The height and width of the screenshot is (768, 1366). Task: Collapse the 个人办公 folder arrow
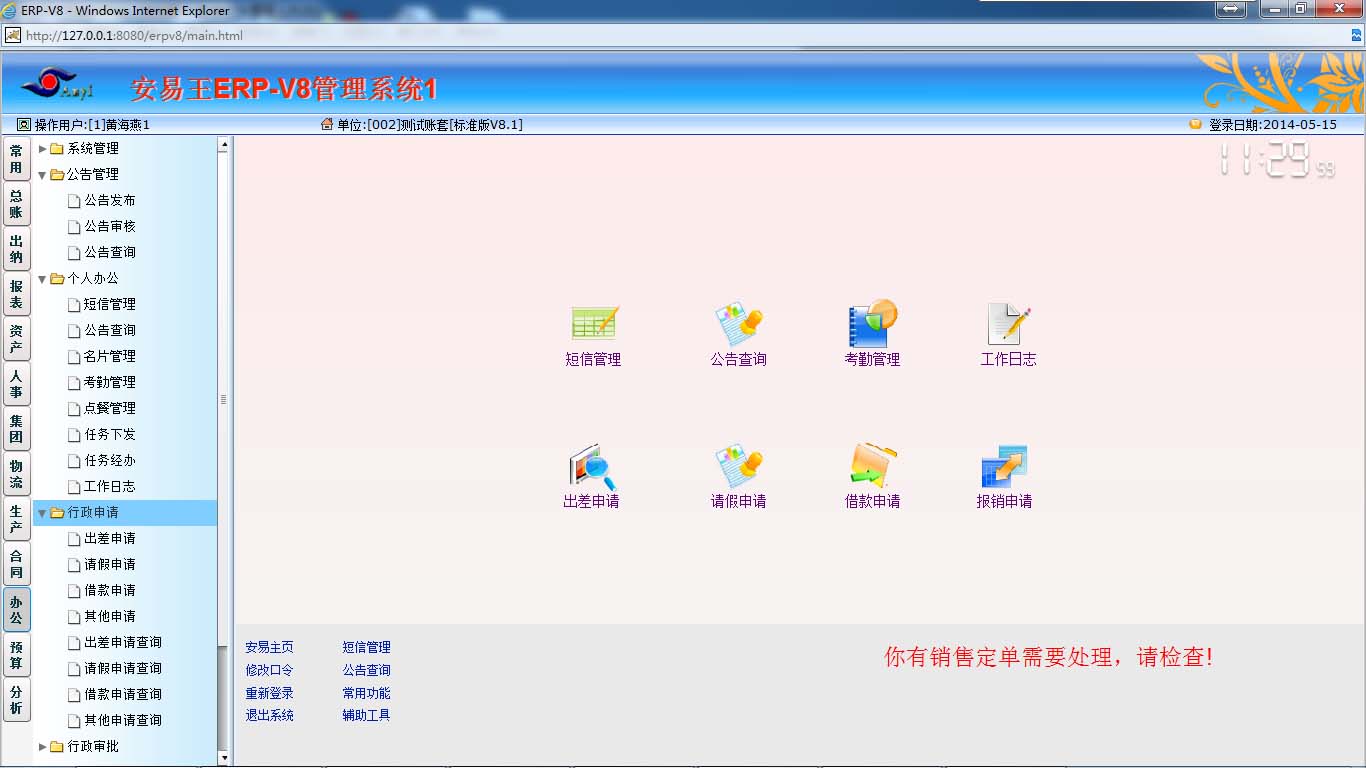tap(43, 279)
